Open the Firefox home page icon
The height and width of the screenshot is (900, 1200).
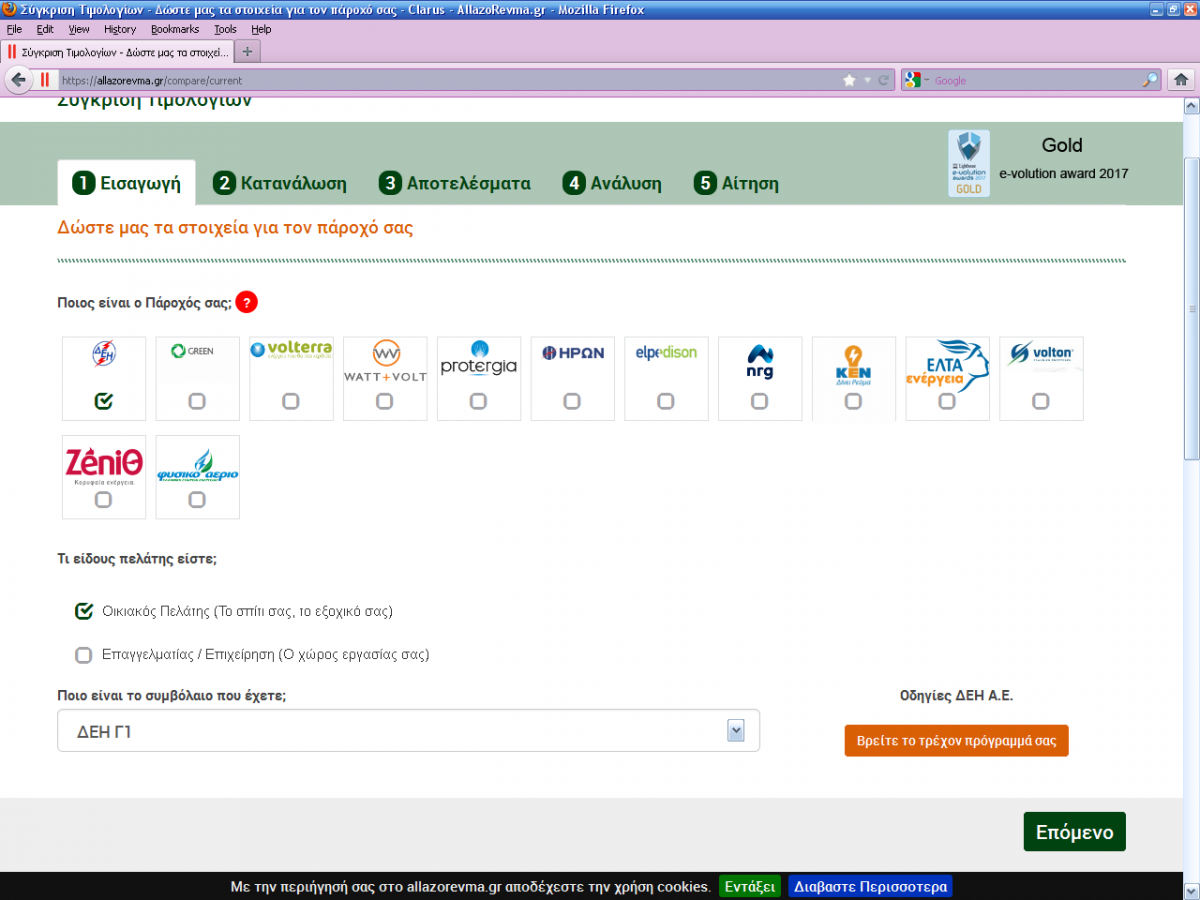[x=1181, y=80]
